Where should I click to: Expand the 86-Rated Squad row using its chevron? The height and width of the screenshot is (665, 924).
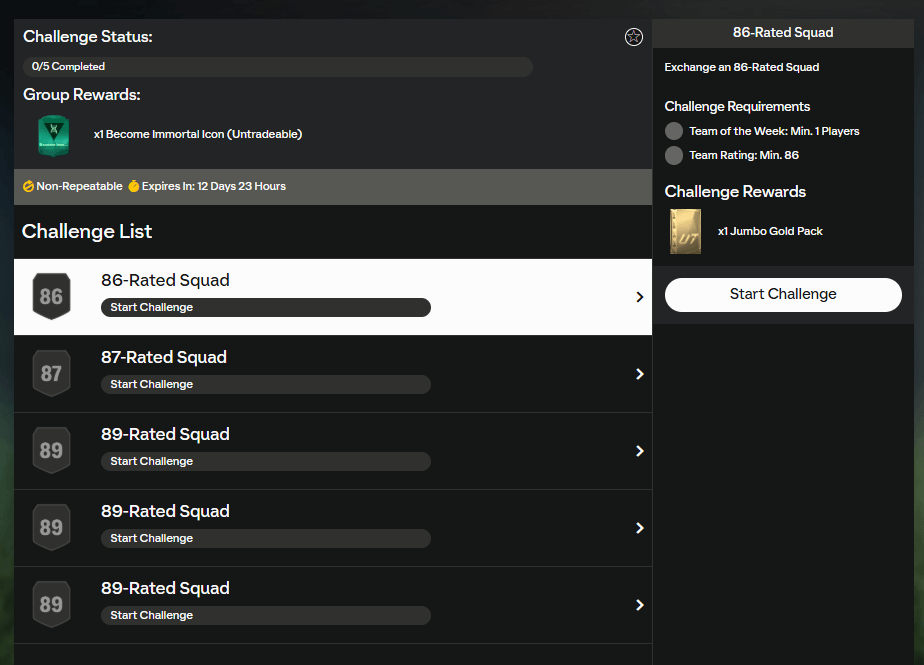click(x=640, y=297)
